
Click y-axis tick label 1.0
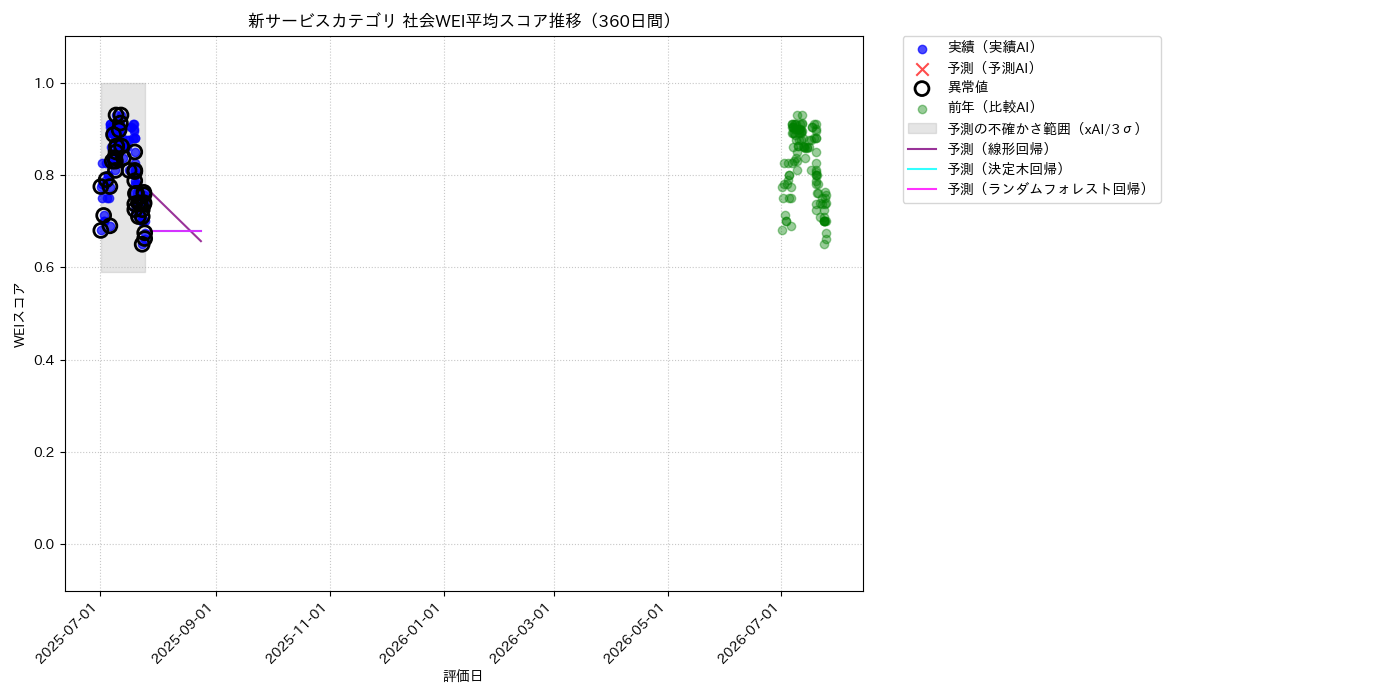pyautogui.click(x=46, y=83)
